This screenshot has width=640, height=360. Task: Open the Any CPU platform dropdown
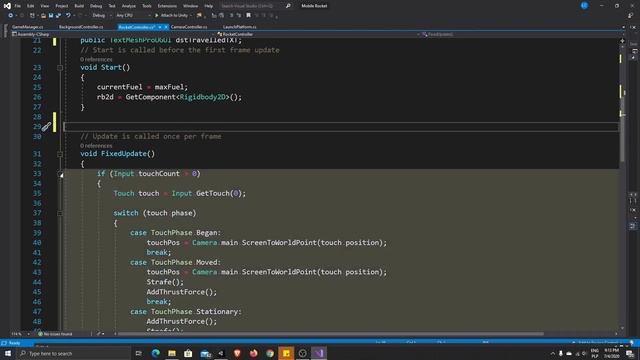pyautogui.click(x=133, y=15)
